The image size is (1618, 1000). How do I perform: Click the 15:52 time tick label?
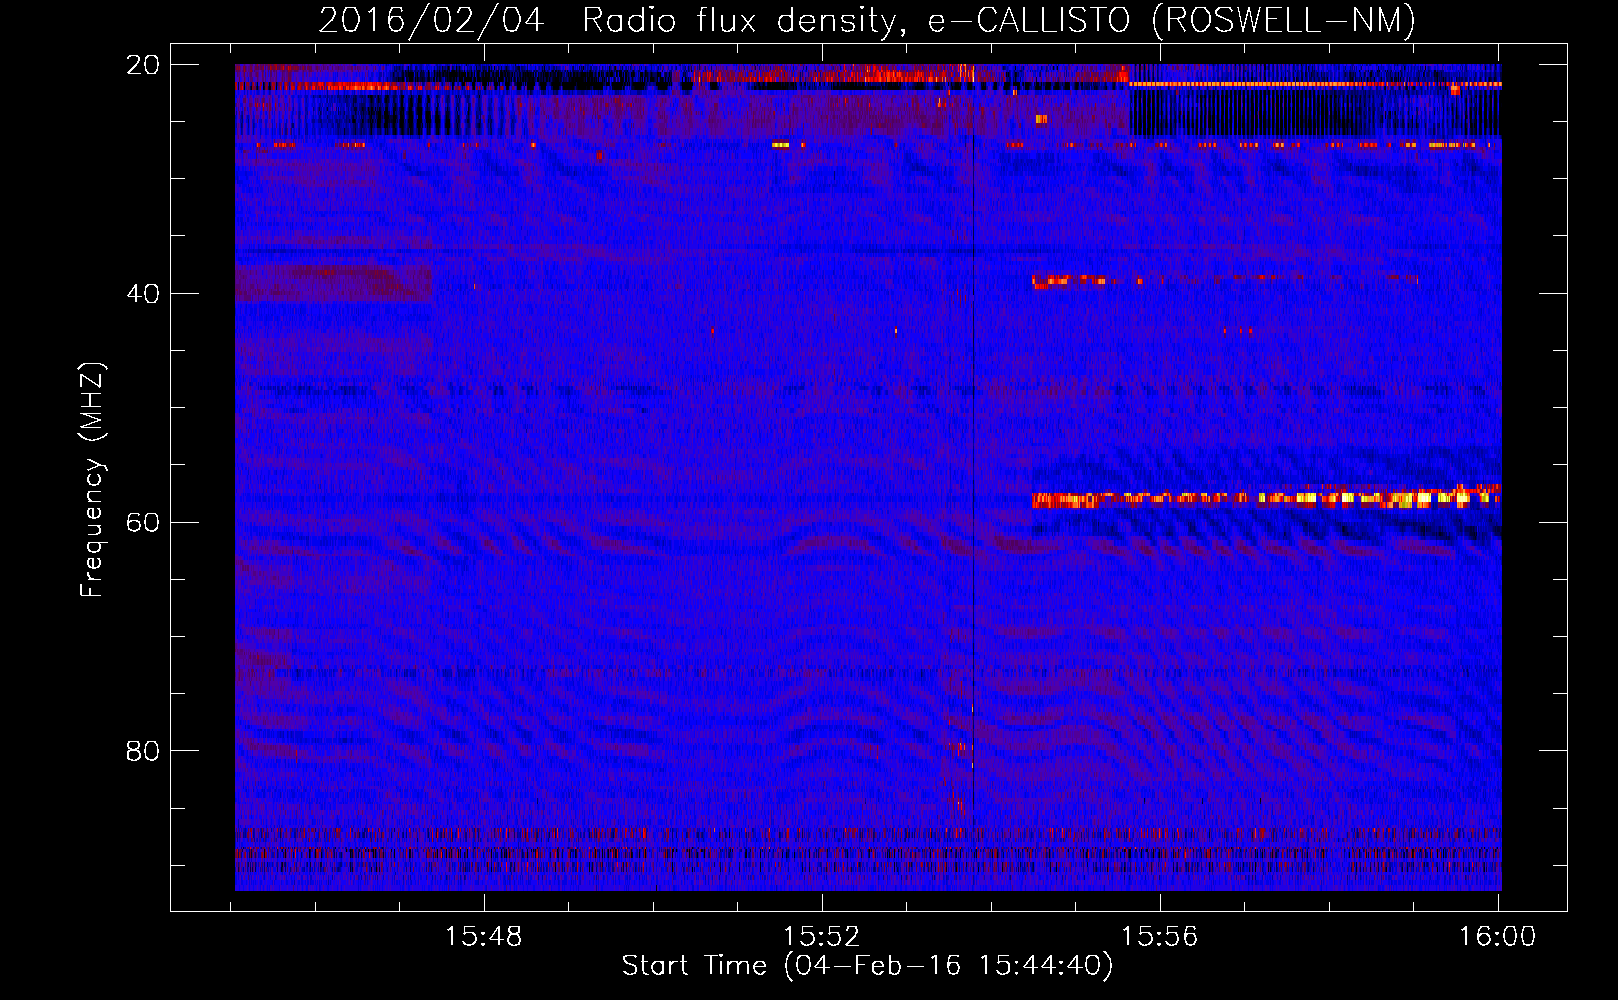coord(821,937)
